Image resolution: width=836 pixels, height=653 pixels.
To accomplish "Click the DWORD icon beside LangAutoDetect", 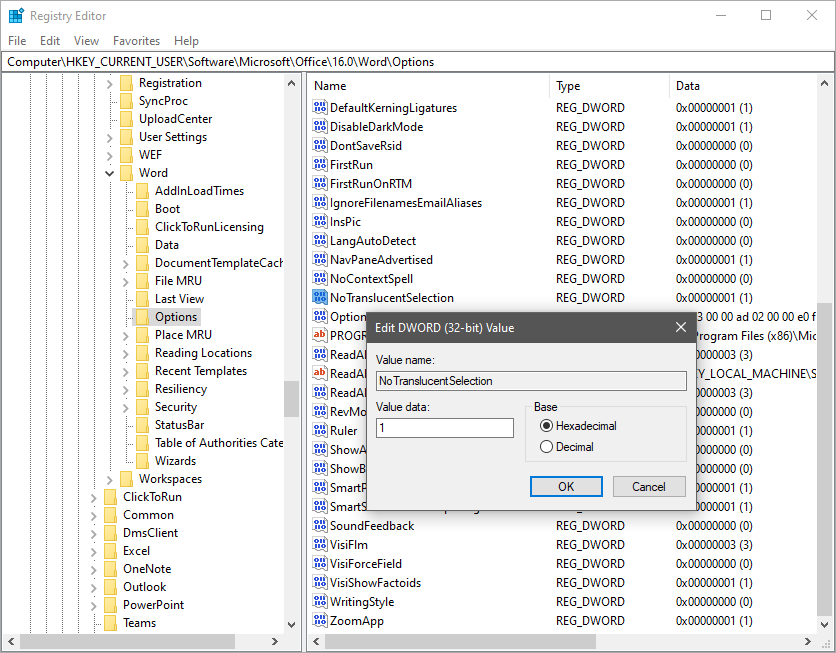I will click(x=320, y=240).
